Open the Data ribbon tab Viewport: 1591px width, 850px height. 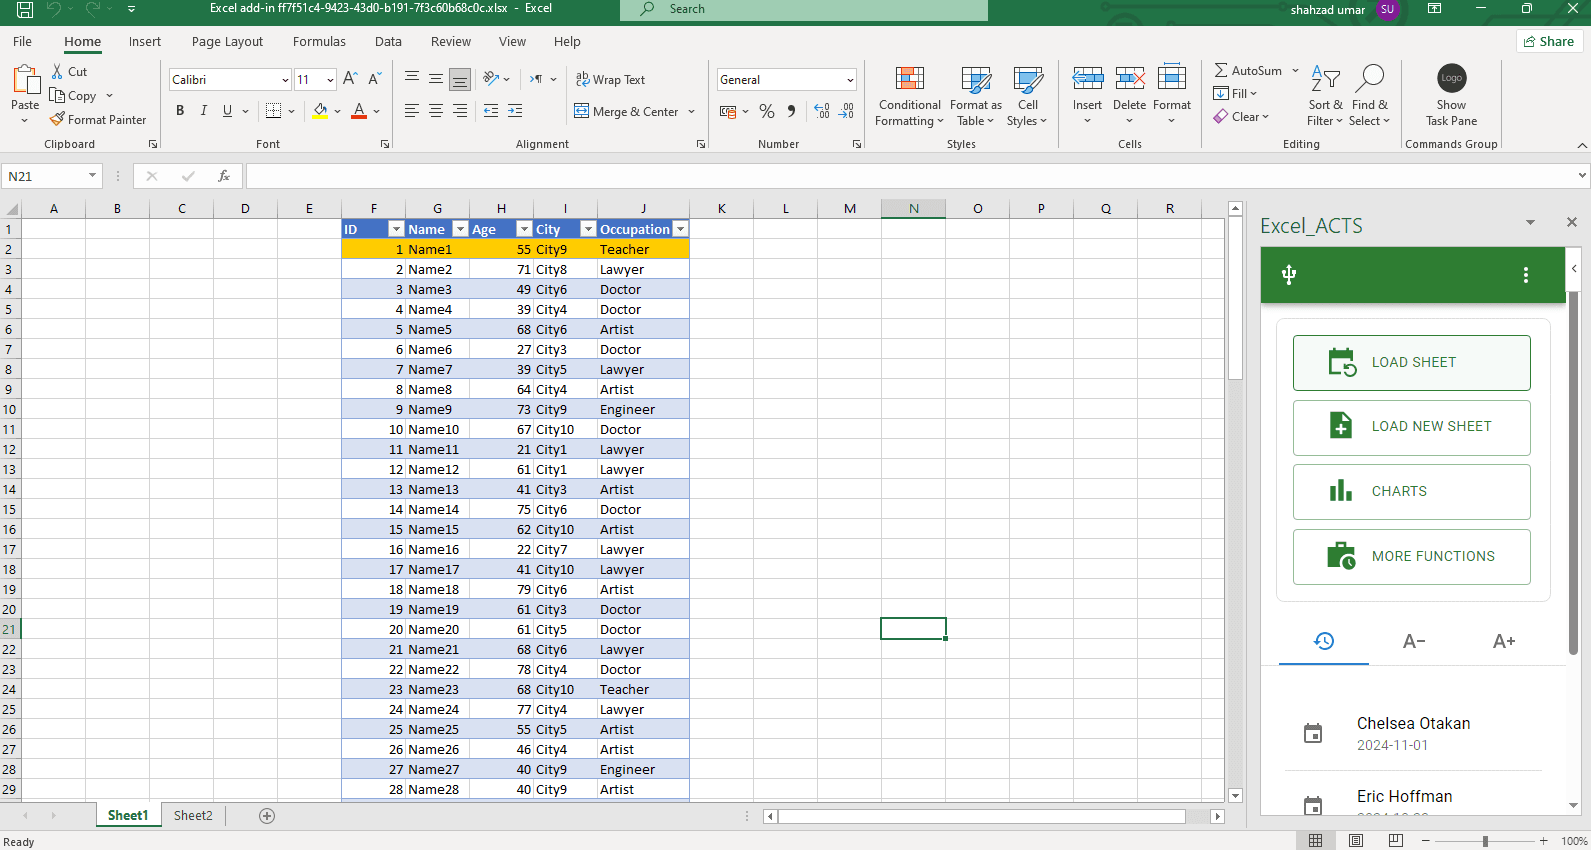coord(388,42)
